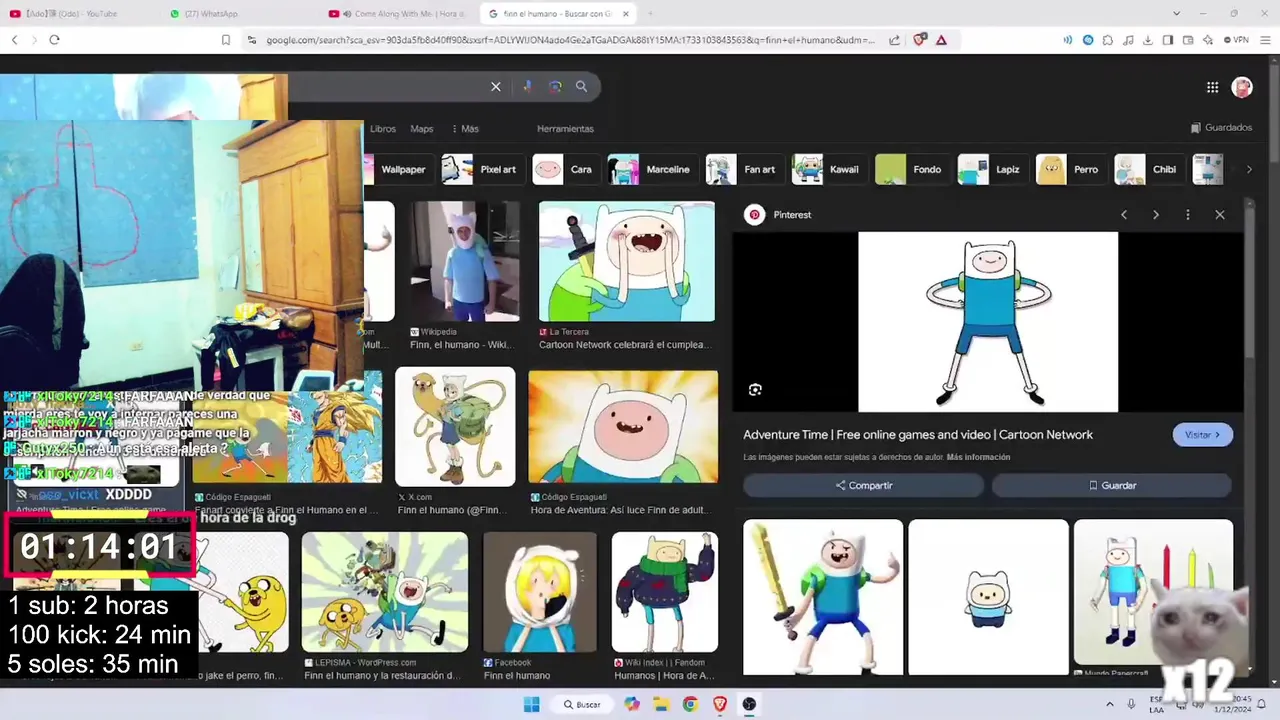The width and height of the screenshot is (1280, 720).
Task: Open related tiny chibi Finn image
Action: [x=988, y=597]
